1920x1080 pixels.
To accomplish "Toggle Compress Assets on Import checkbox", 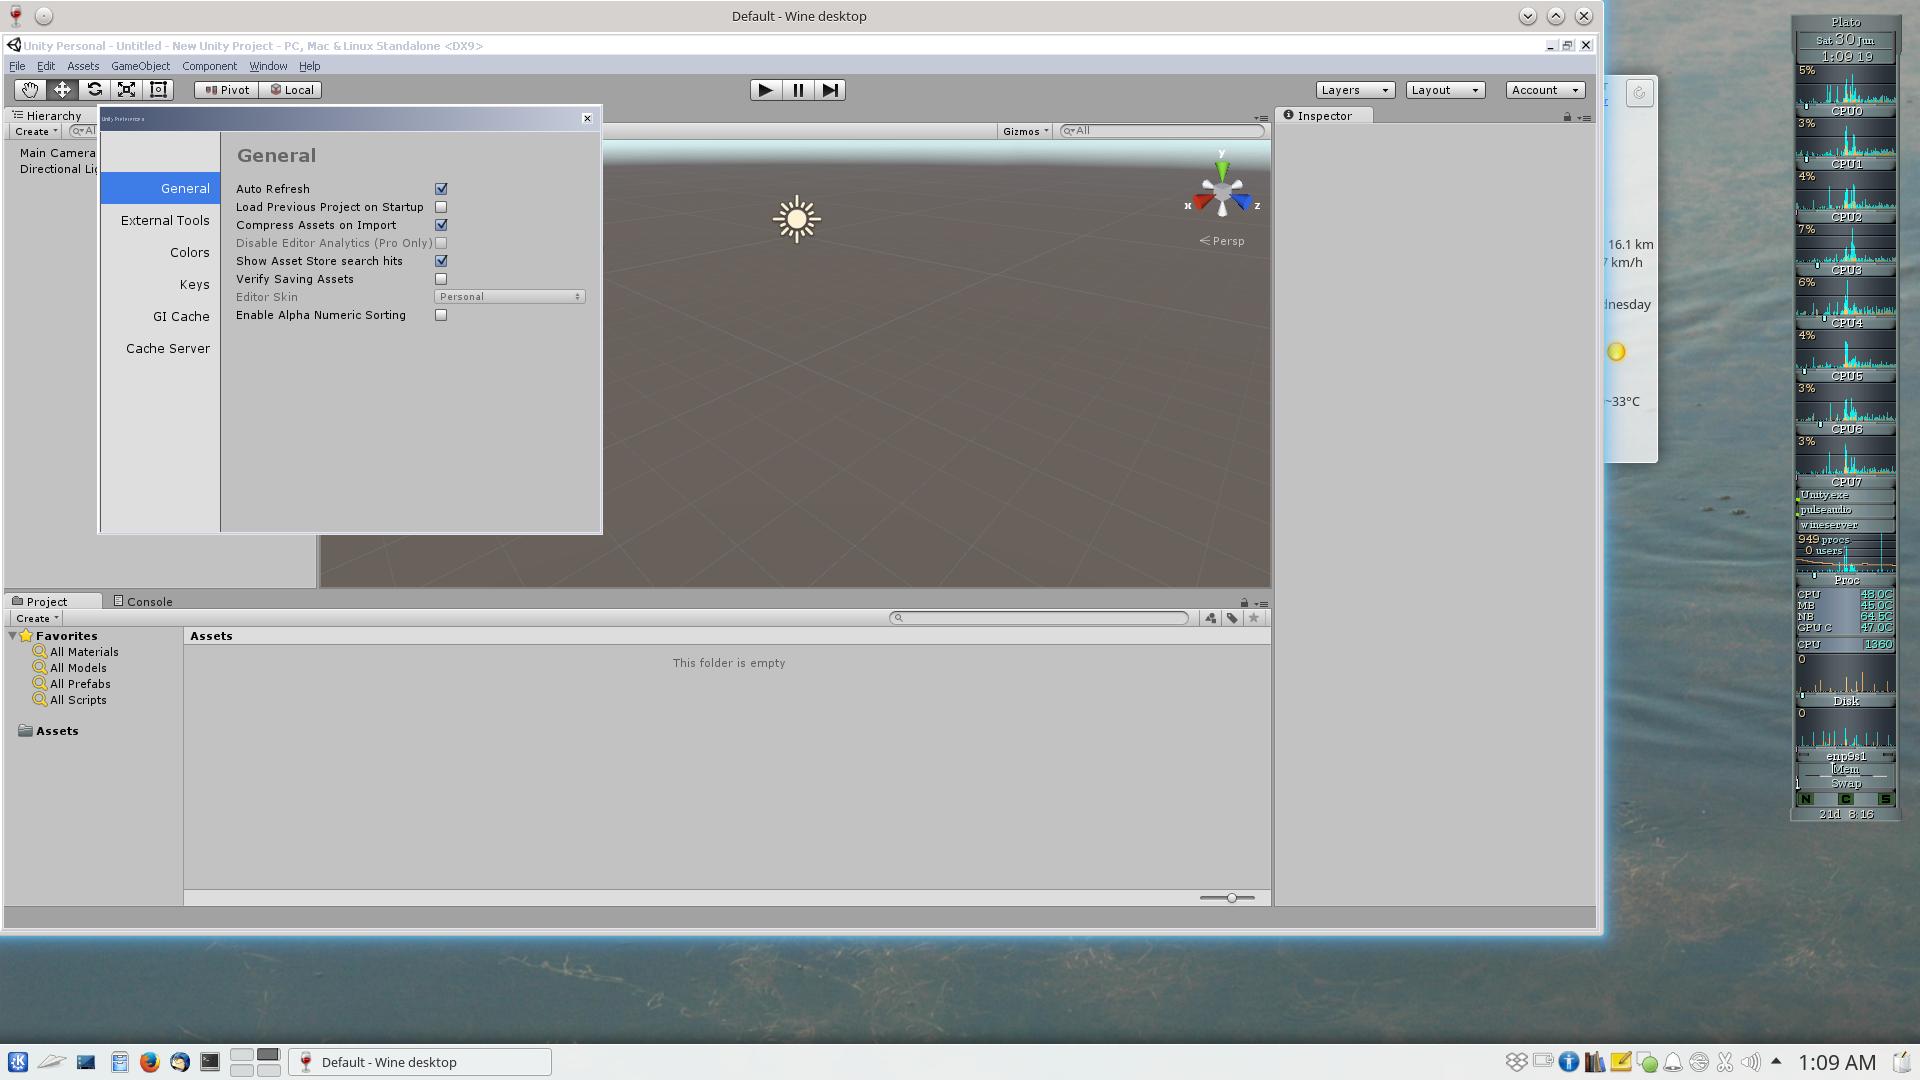I will [441, 225].
